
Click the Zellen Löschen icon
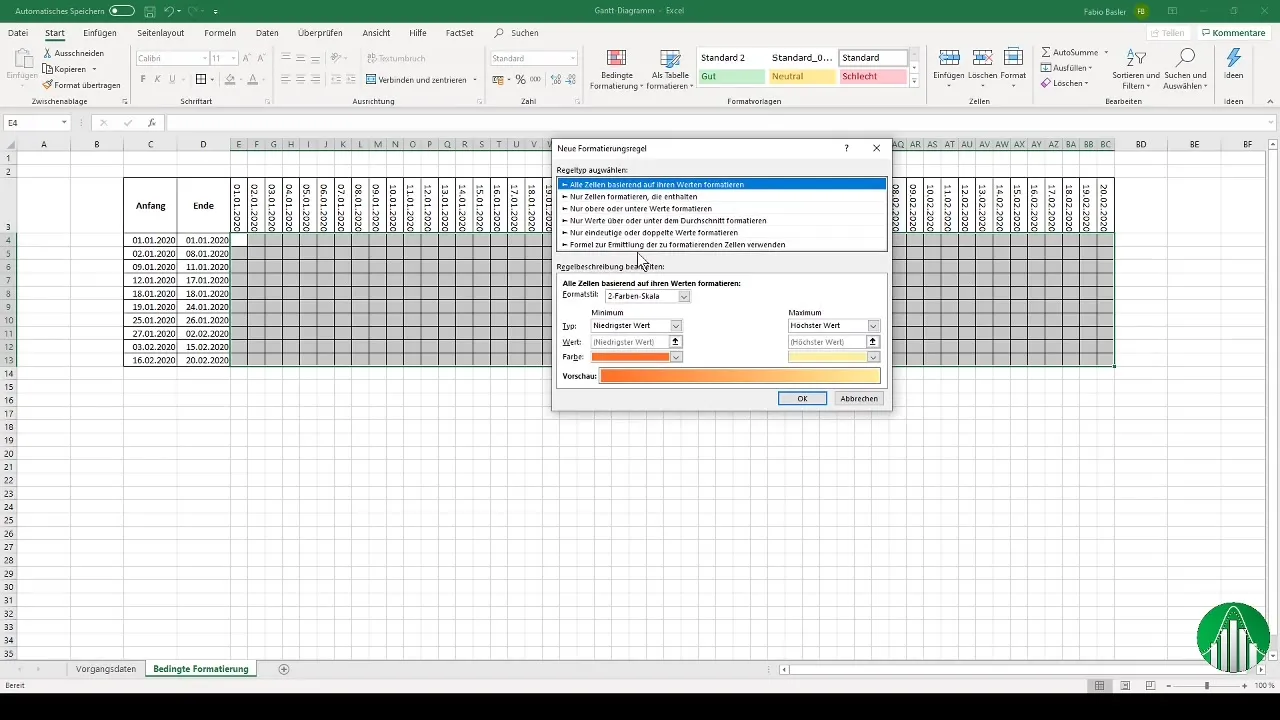(982, 58)
